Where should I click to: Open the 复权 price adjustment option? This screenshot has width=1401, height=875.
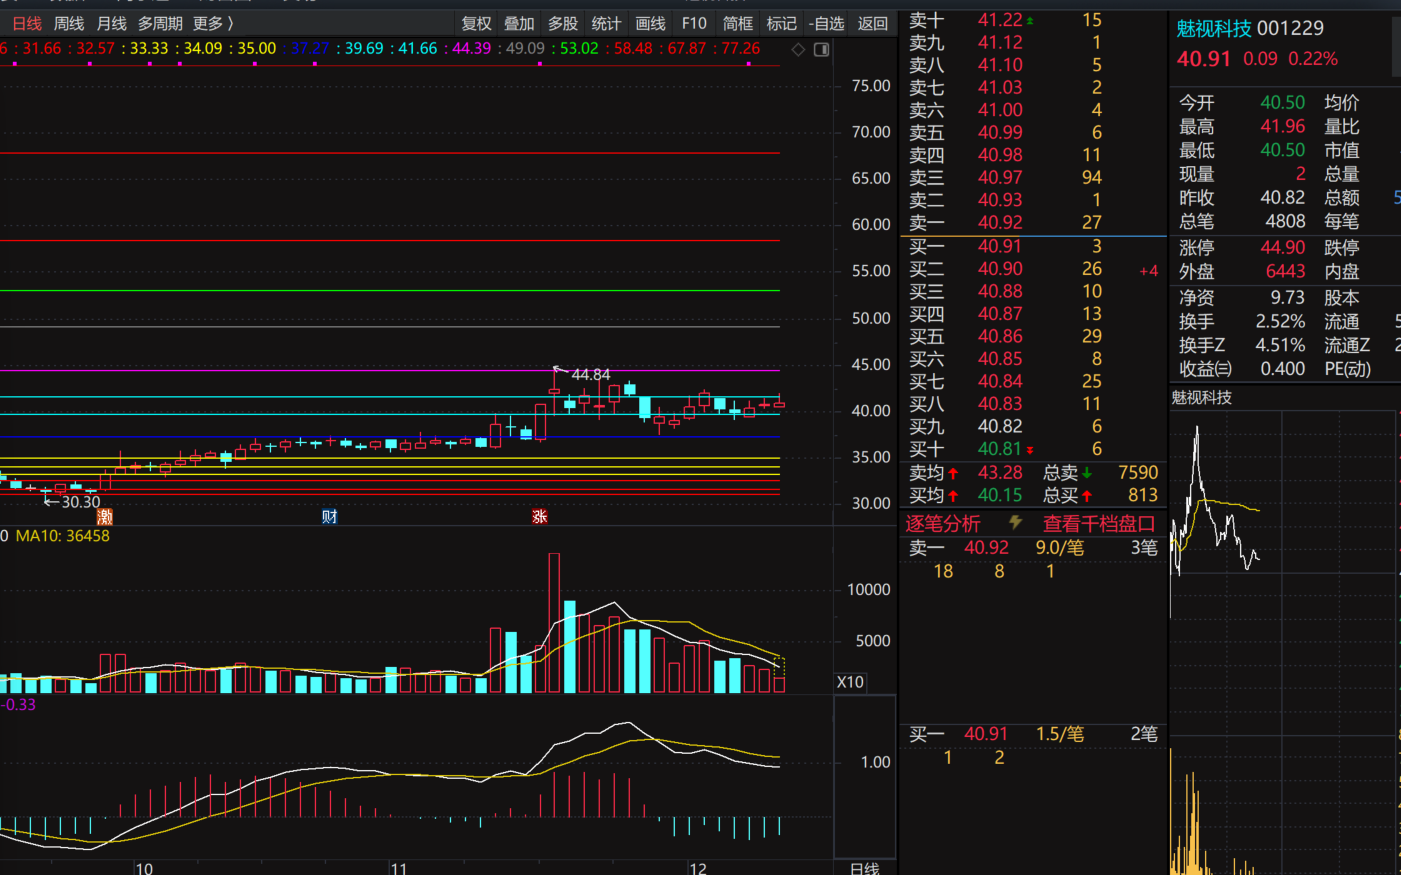click(x=476, y=23)
